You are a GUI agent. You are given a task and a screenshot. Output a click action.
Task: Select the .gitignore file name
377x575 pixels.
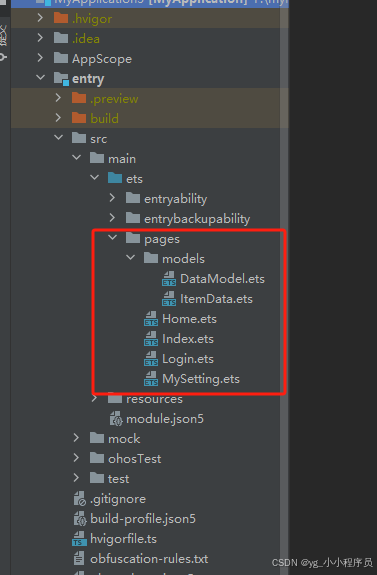[118, 498]
